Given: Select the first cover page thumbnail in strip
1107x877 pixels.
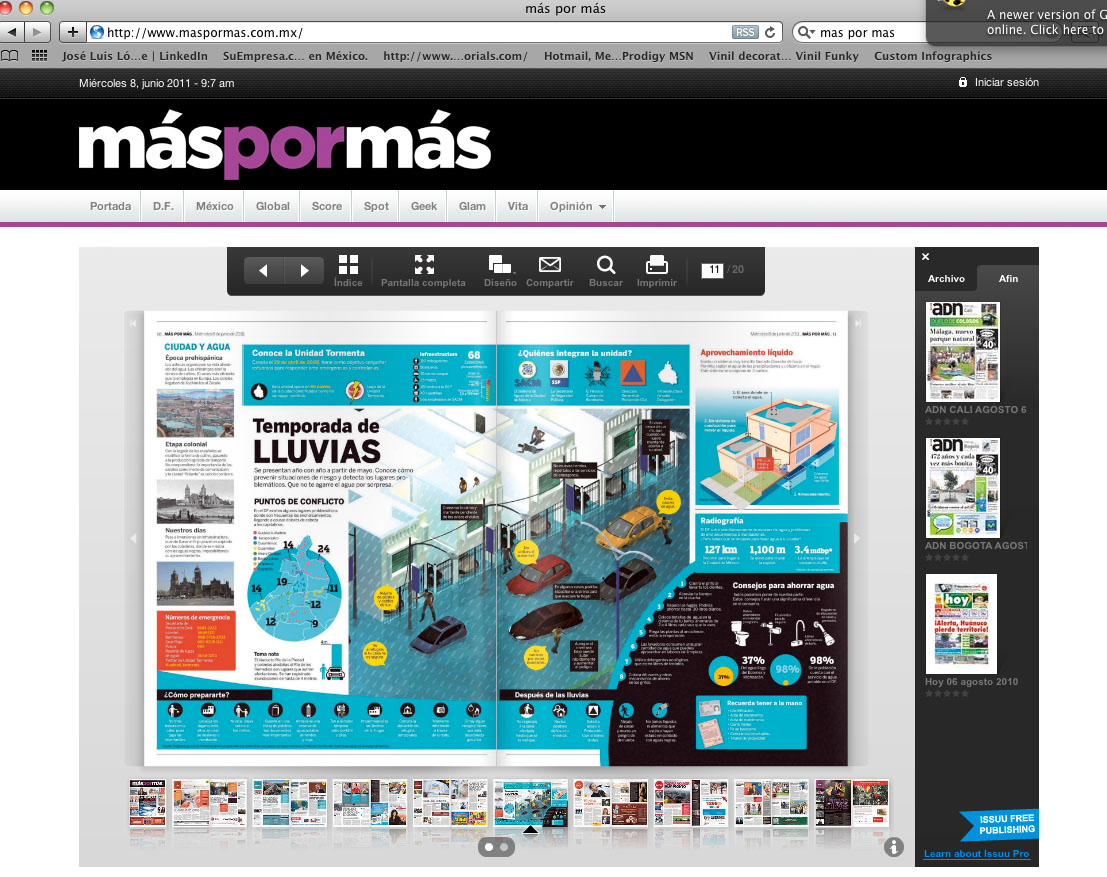Looking at the screenshot, I should pyautogui.click(x=147, y=803).
